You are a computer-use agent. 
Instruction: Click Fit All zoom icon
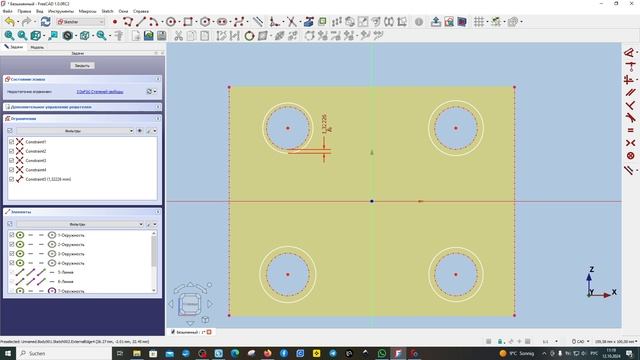(9, 36)
